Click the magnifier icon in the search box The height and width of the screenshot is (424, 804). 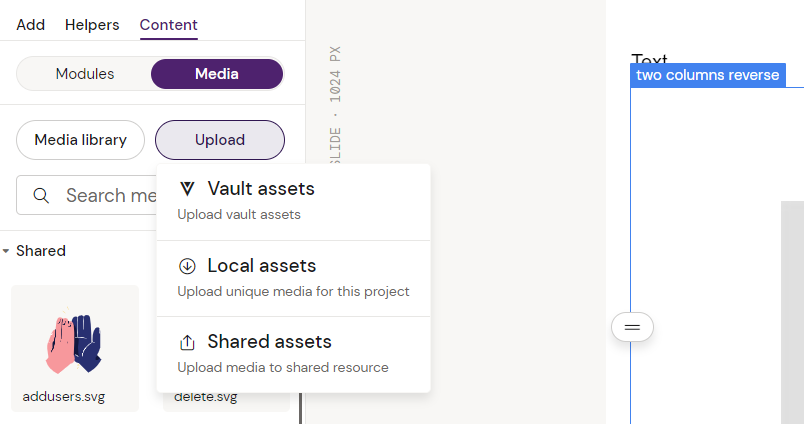(42, 195)
